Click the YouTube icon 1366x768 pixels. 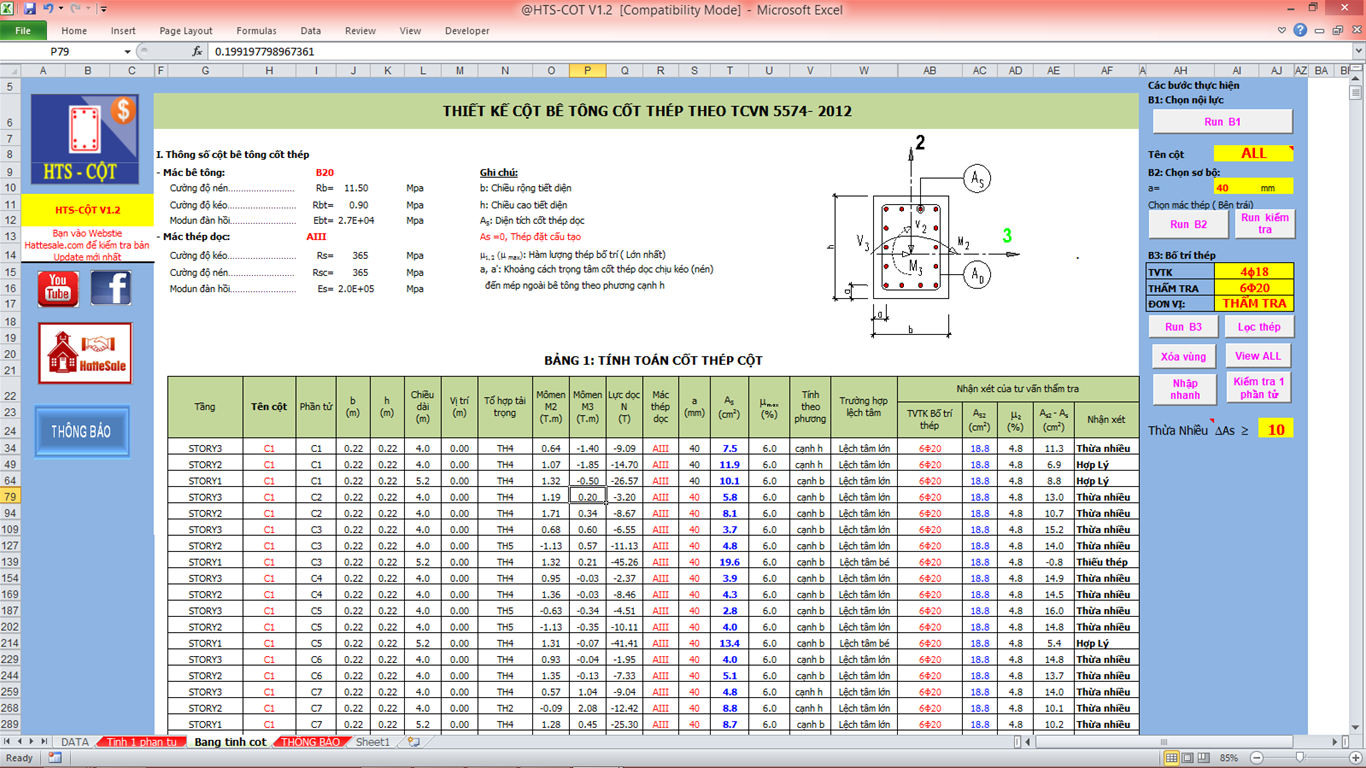click(58, 288)
